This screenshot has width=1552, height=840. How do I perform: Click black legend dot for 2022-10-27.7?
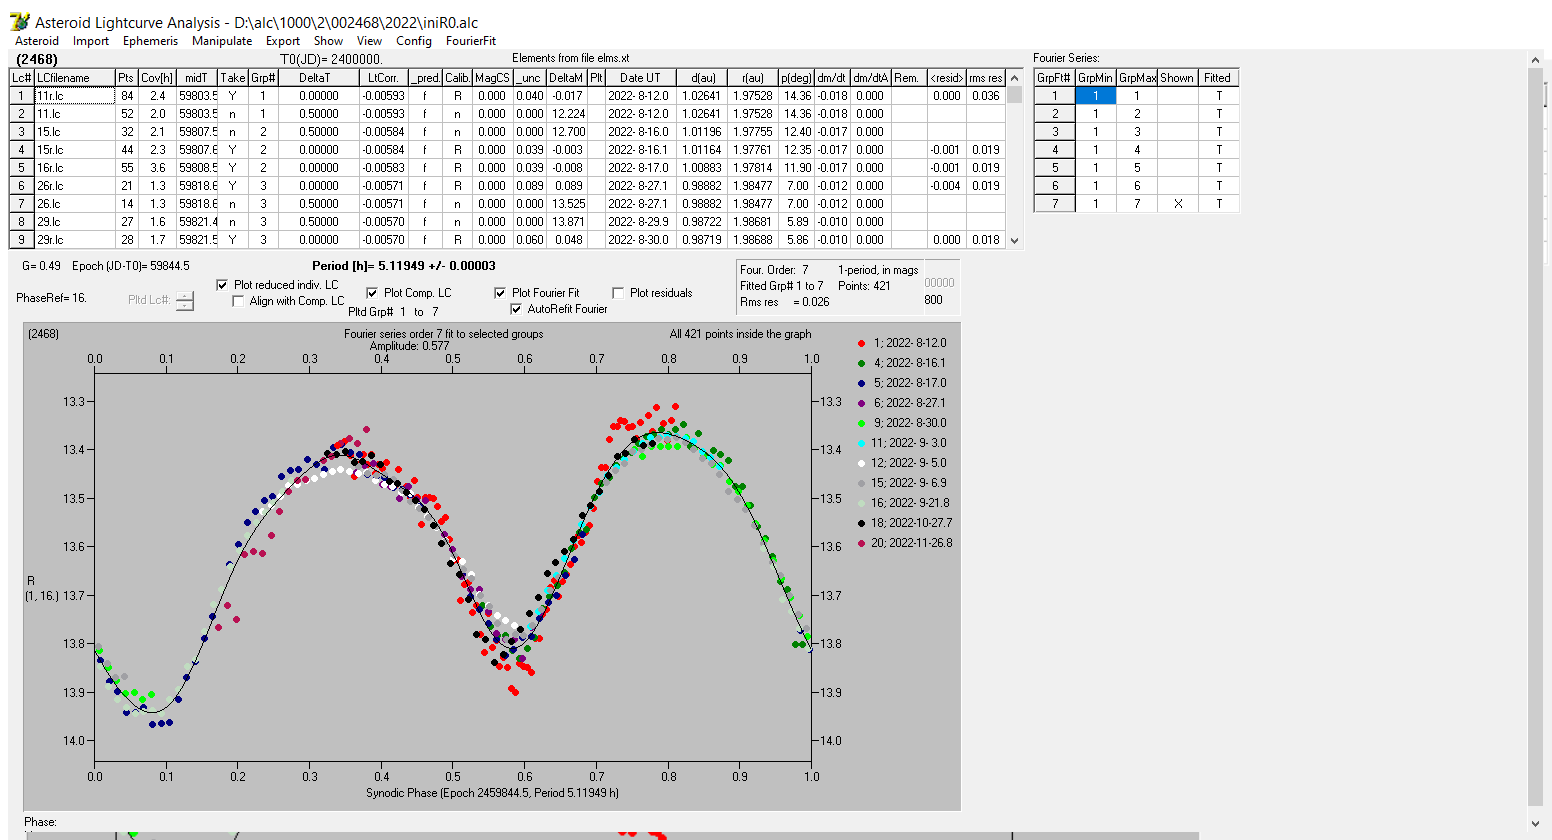point(861,523)
